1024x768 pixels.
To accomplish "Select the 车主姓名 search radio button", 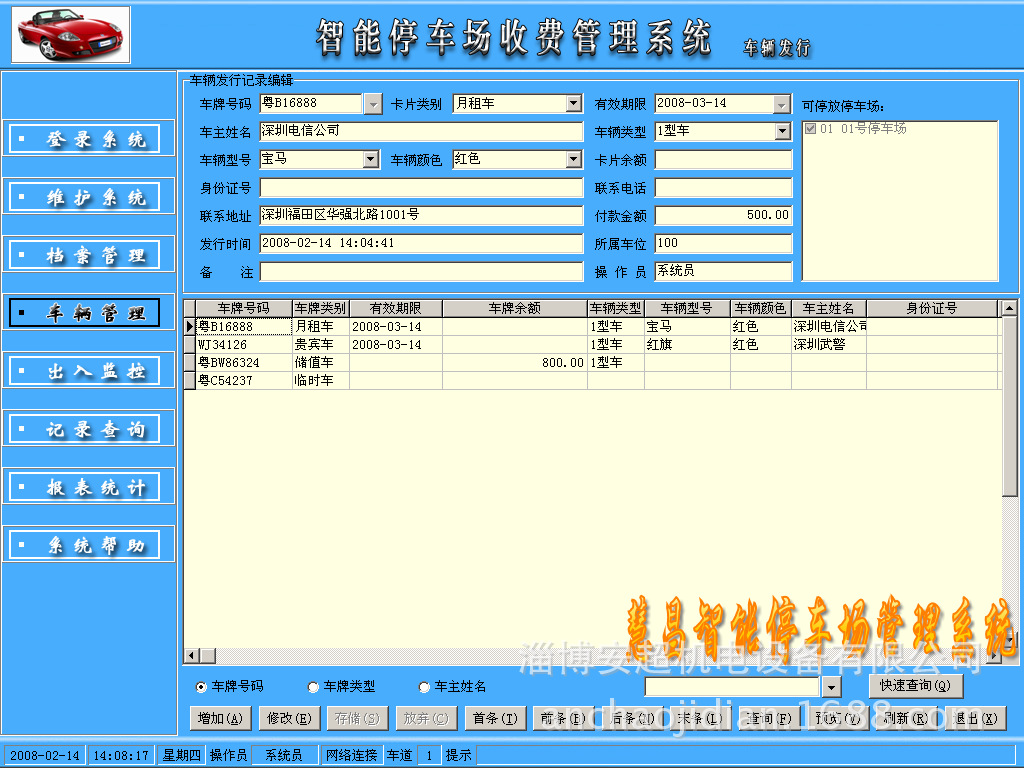I will [423, 686].
